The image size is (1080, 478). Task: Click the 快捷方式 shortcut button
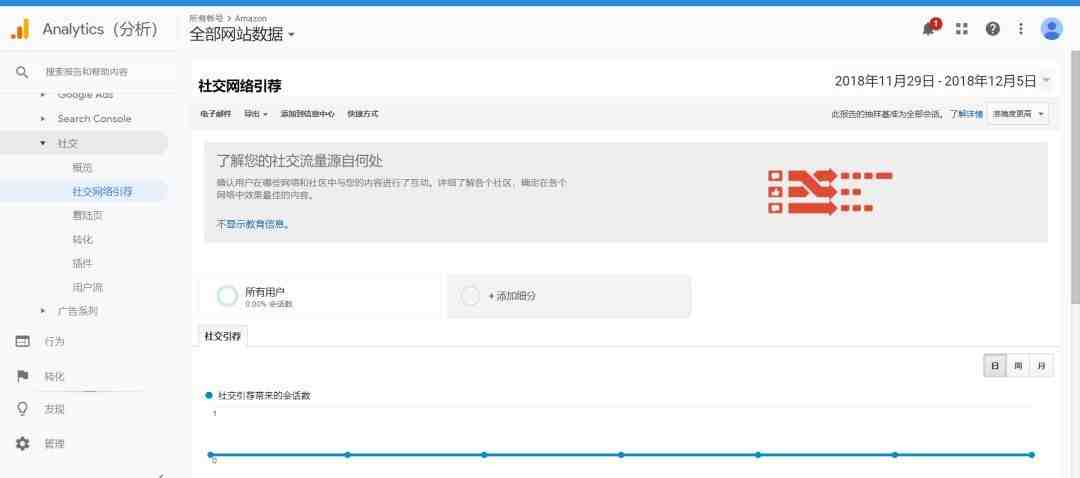362,114
